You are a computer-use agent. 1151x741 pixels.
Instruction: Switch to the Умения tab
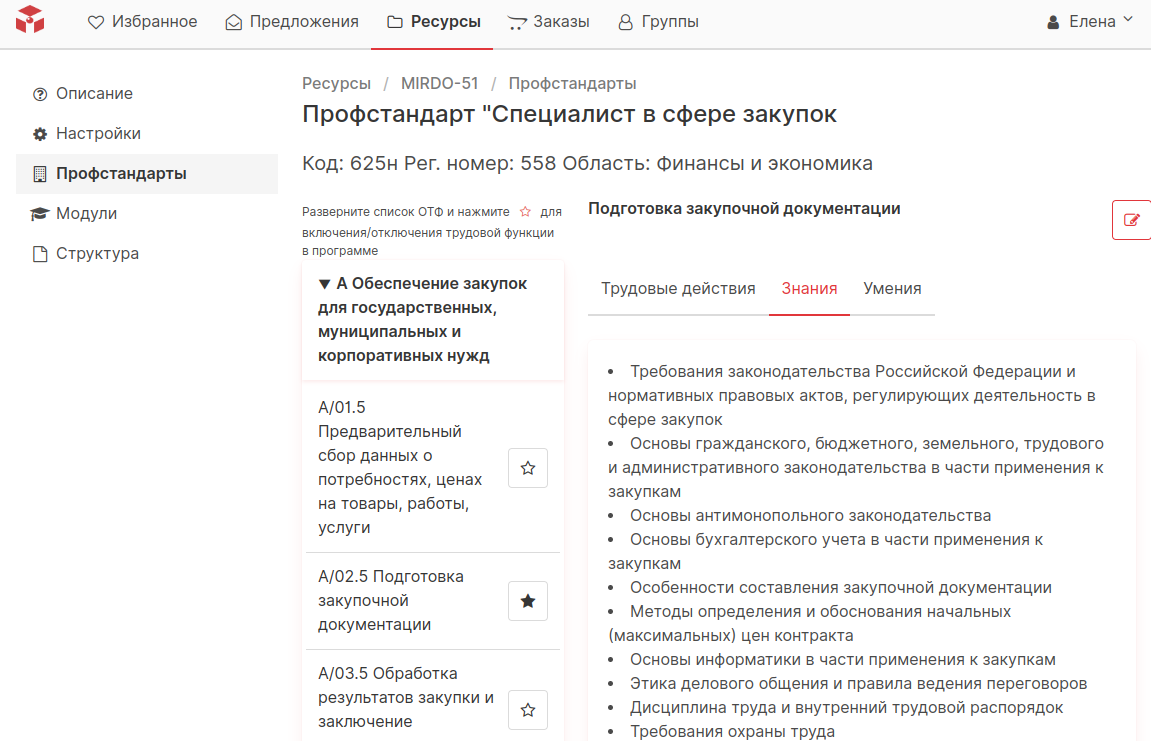point(892,289)
